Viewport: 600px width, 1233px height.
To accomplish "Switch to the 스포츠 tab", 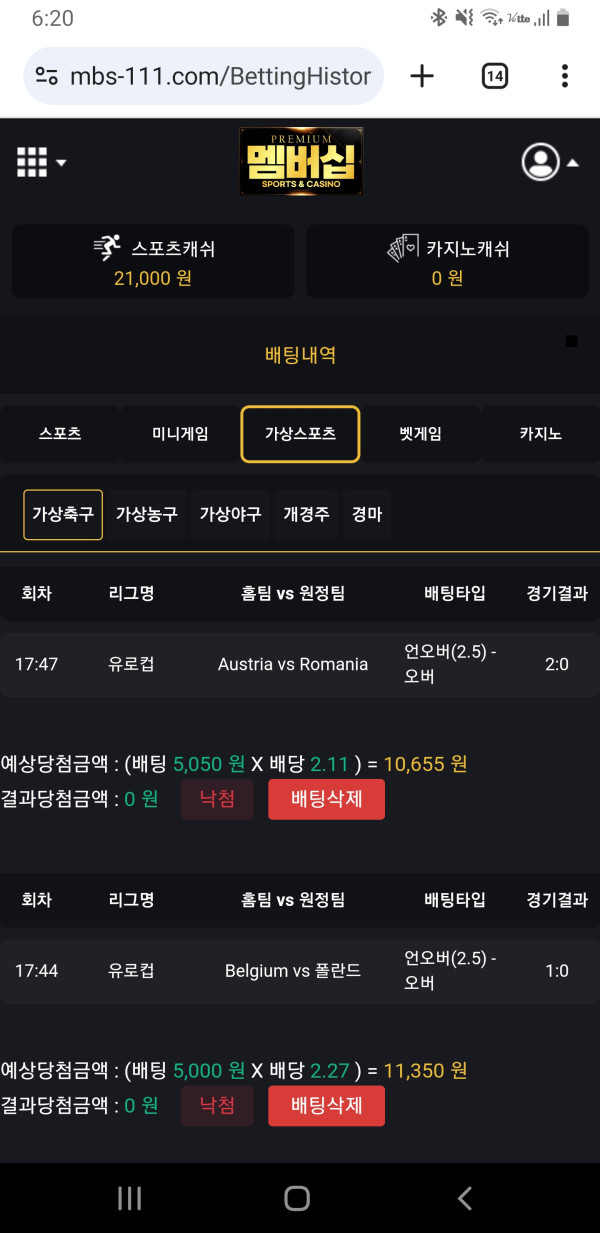I will (60, 434).
